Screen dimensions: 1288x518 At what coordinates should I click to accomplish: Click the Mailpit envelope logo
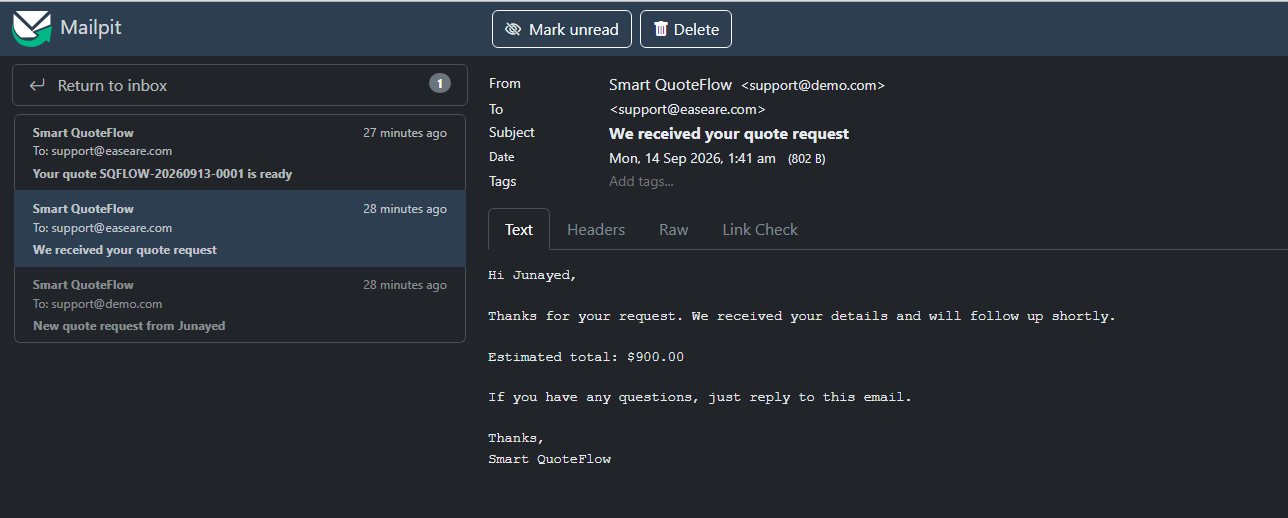pos(31,28)
